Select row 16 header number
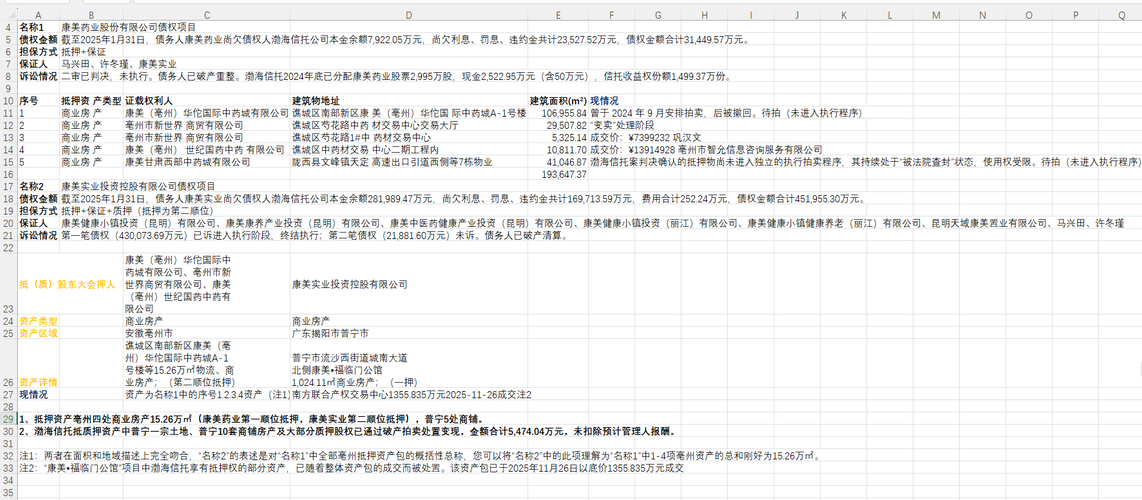 click(9, 175)
